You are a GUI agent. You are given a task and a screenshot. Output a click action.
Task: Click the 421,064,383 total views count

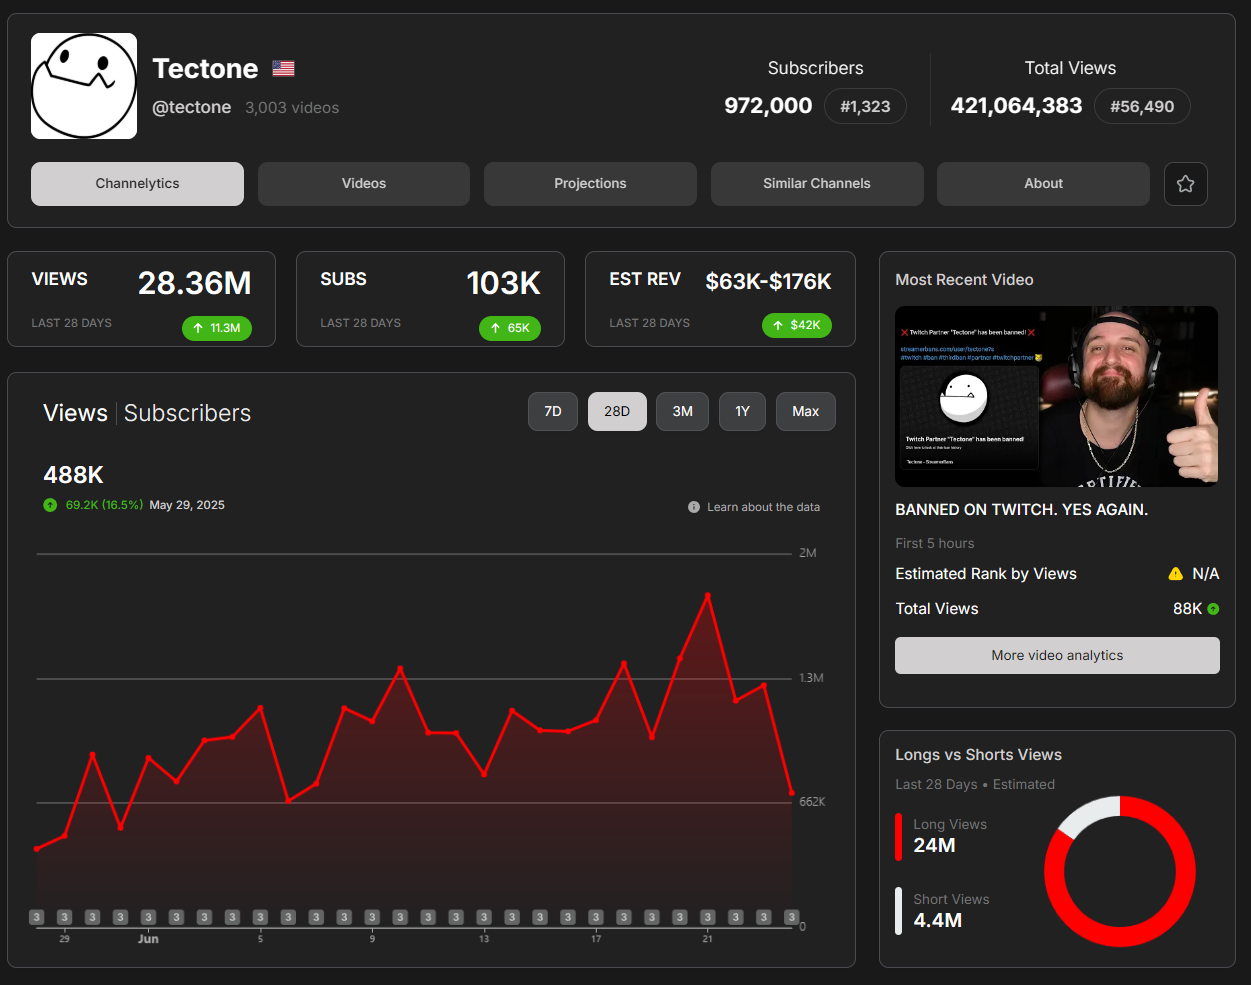(1016, 106)
